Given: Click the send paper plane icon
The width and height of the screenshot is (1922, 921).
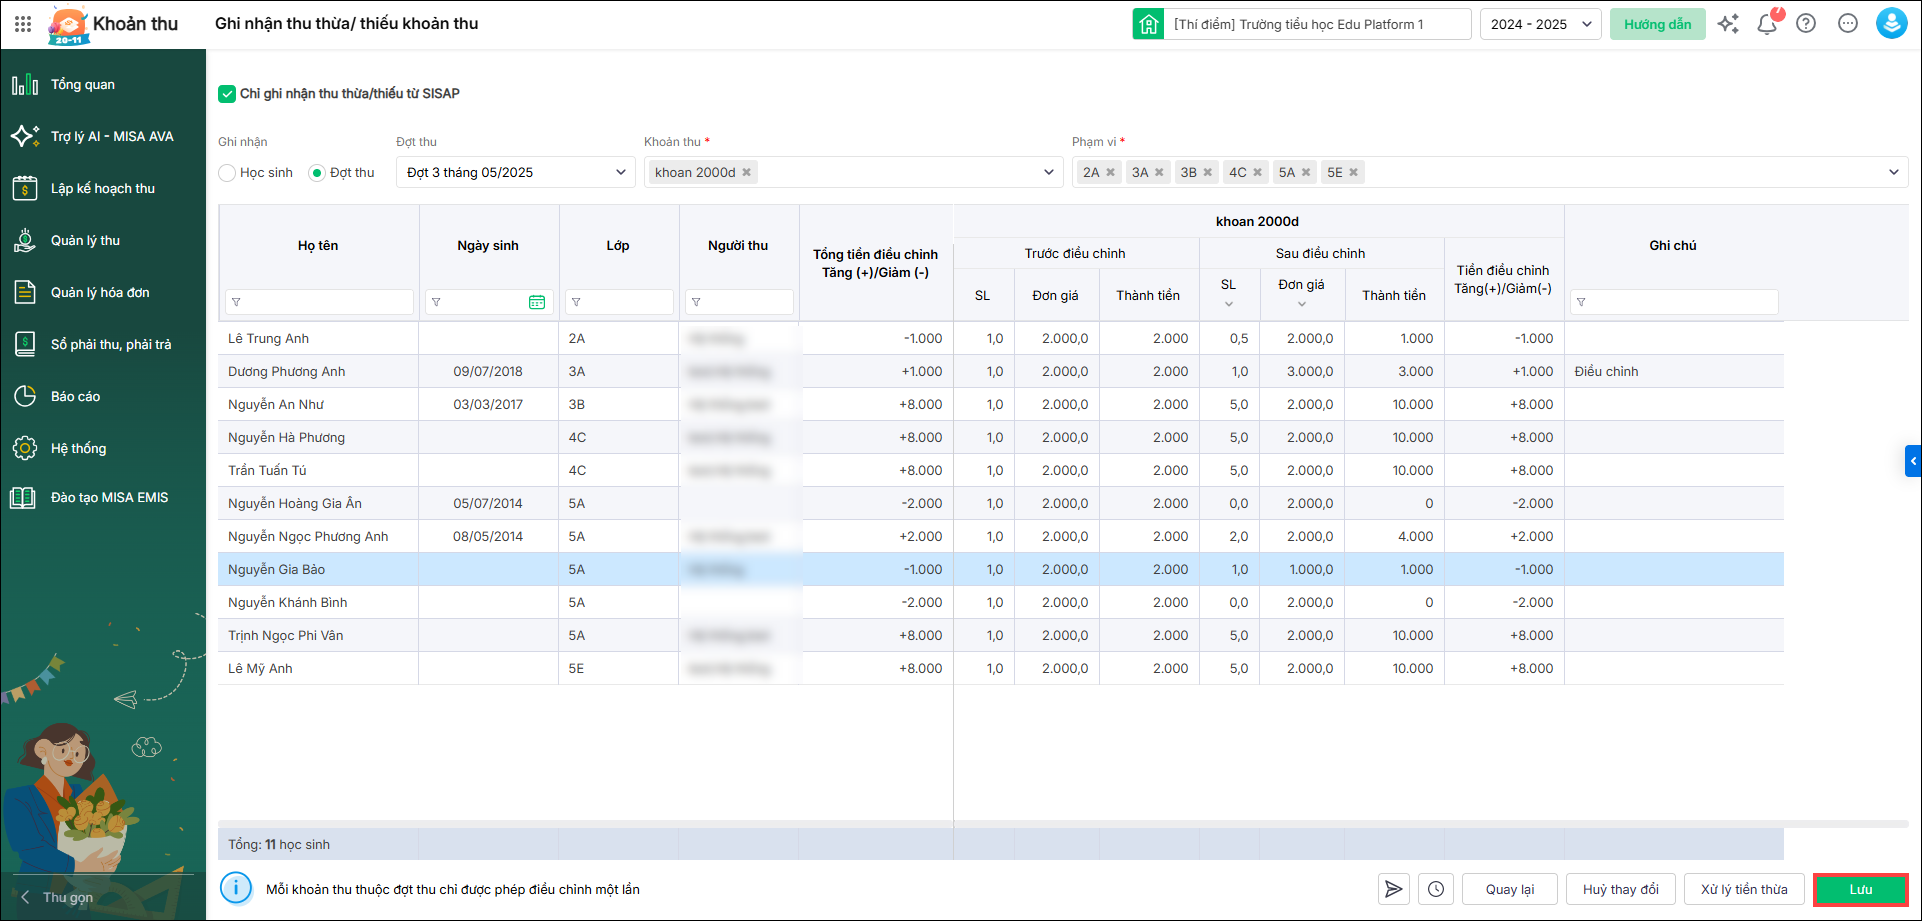Looking at the screenshot, I should point(1393,889).
